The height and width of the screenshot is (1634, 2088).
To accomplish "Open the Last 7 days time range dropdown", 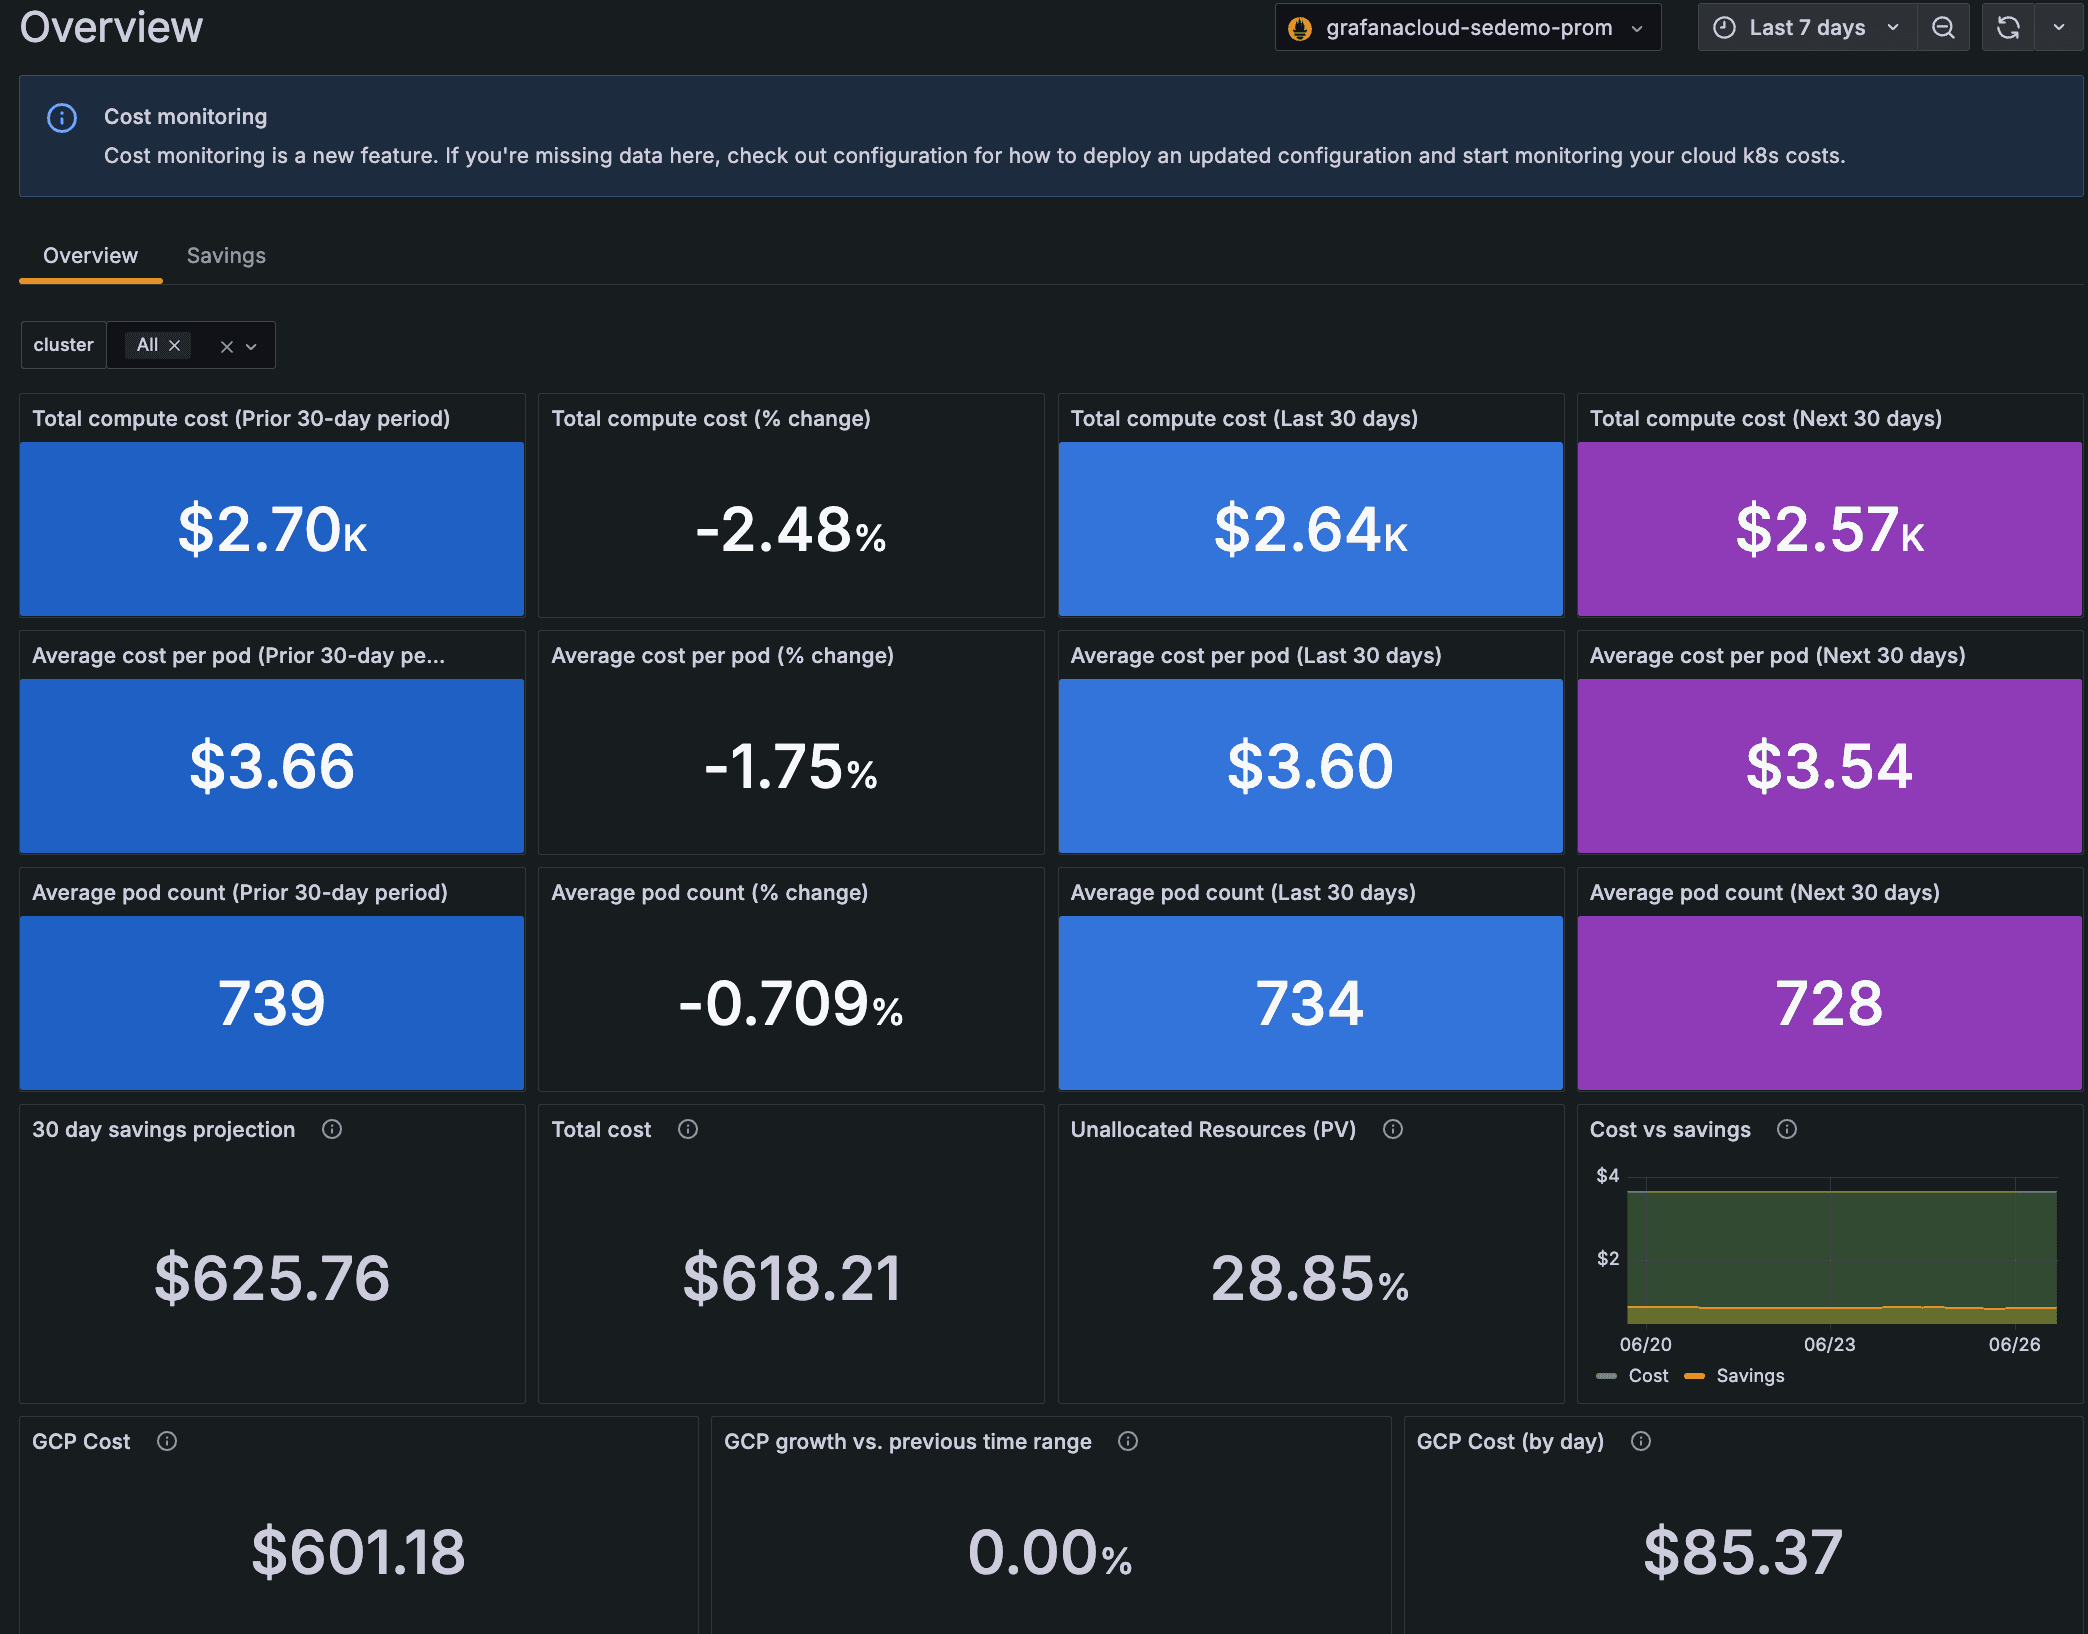I will pos(1805,27).
